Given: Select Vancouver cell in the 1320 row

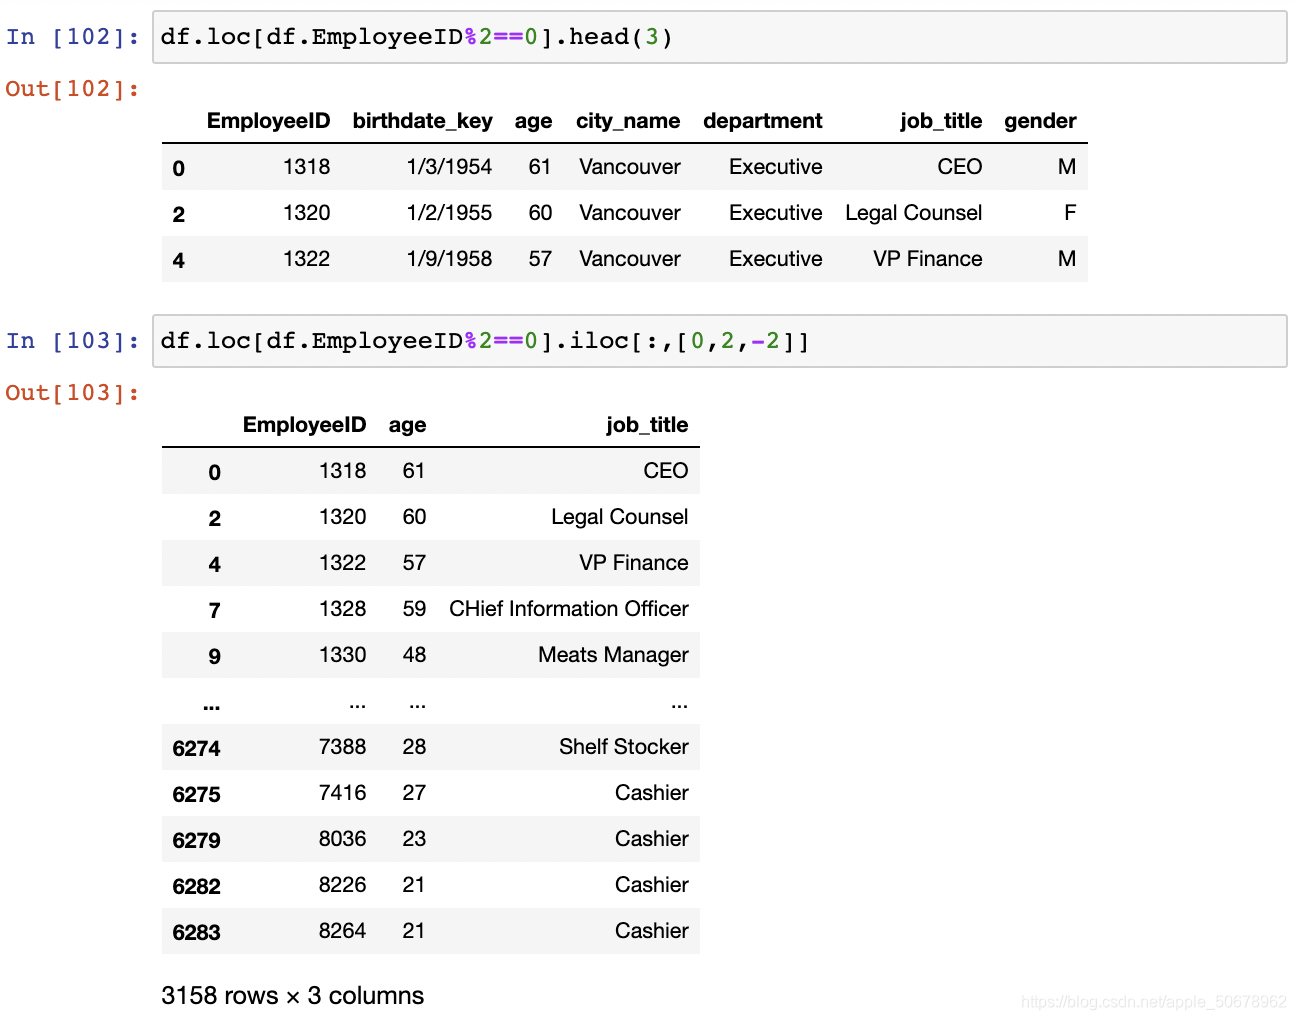Looking at the screenshot, I should 630,213.
